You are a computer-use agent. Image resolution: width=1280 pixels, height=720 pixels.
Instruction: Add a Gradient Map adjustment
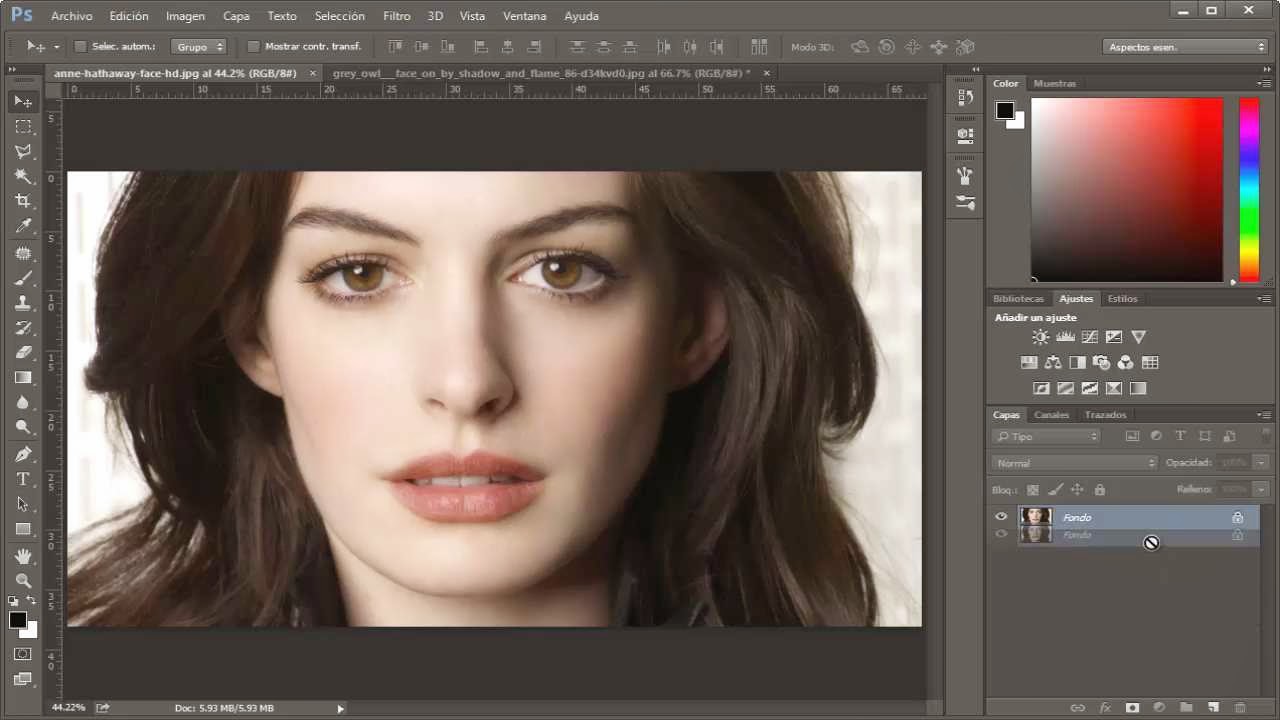1138,389
